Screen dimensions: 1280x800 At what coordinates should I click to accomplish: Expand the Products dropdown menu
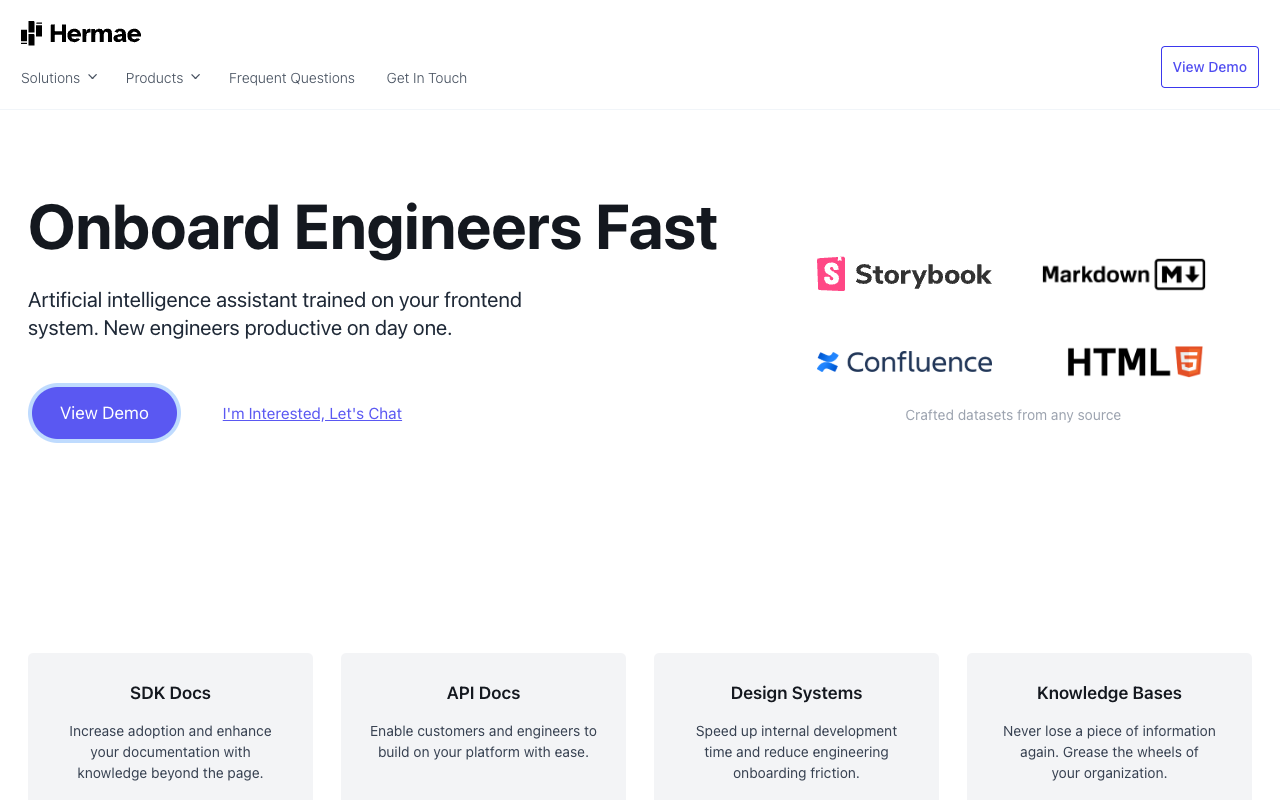coord(163,78)
